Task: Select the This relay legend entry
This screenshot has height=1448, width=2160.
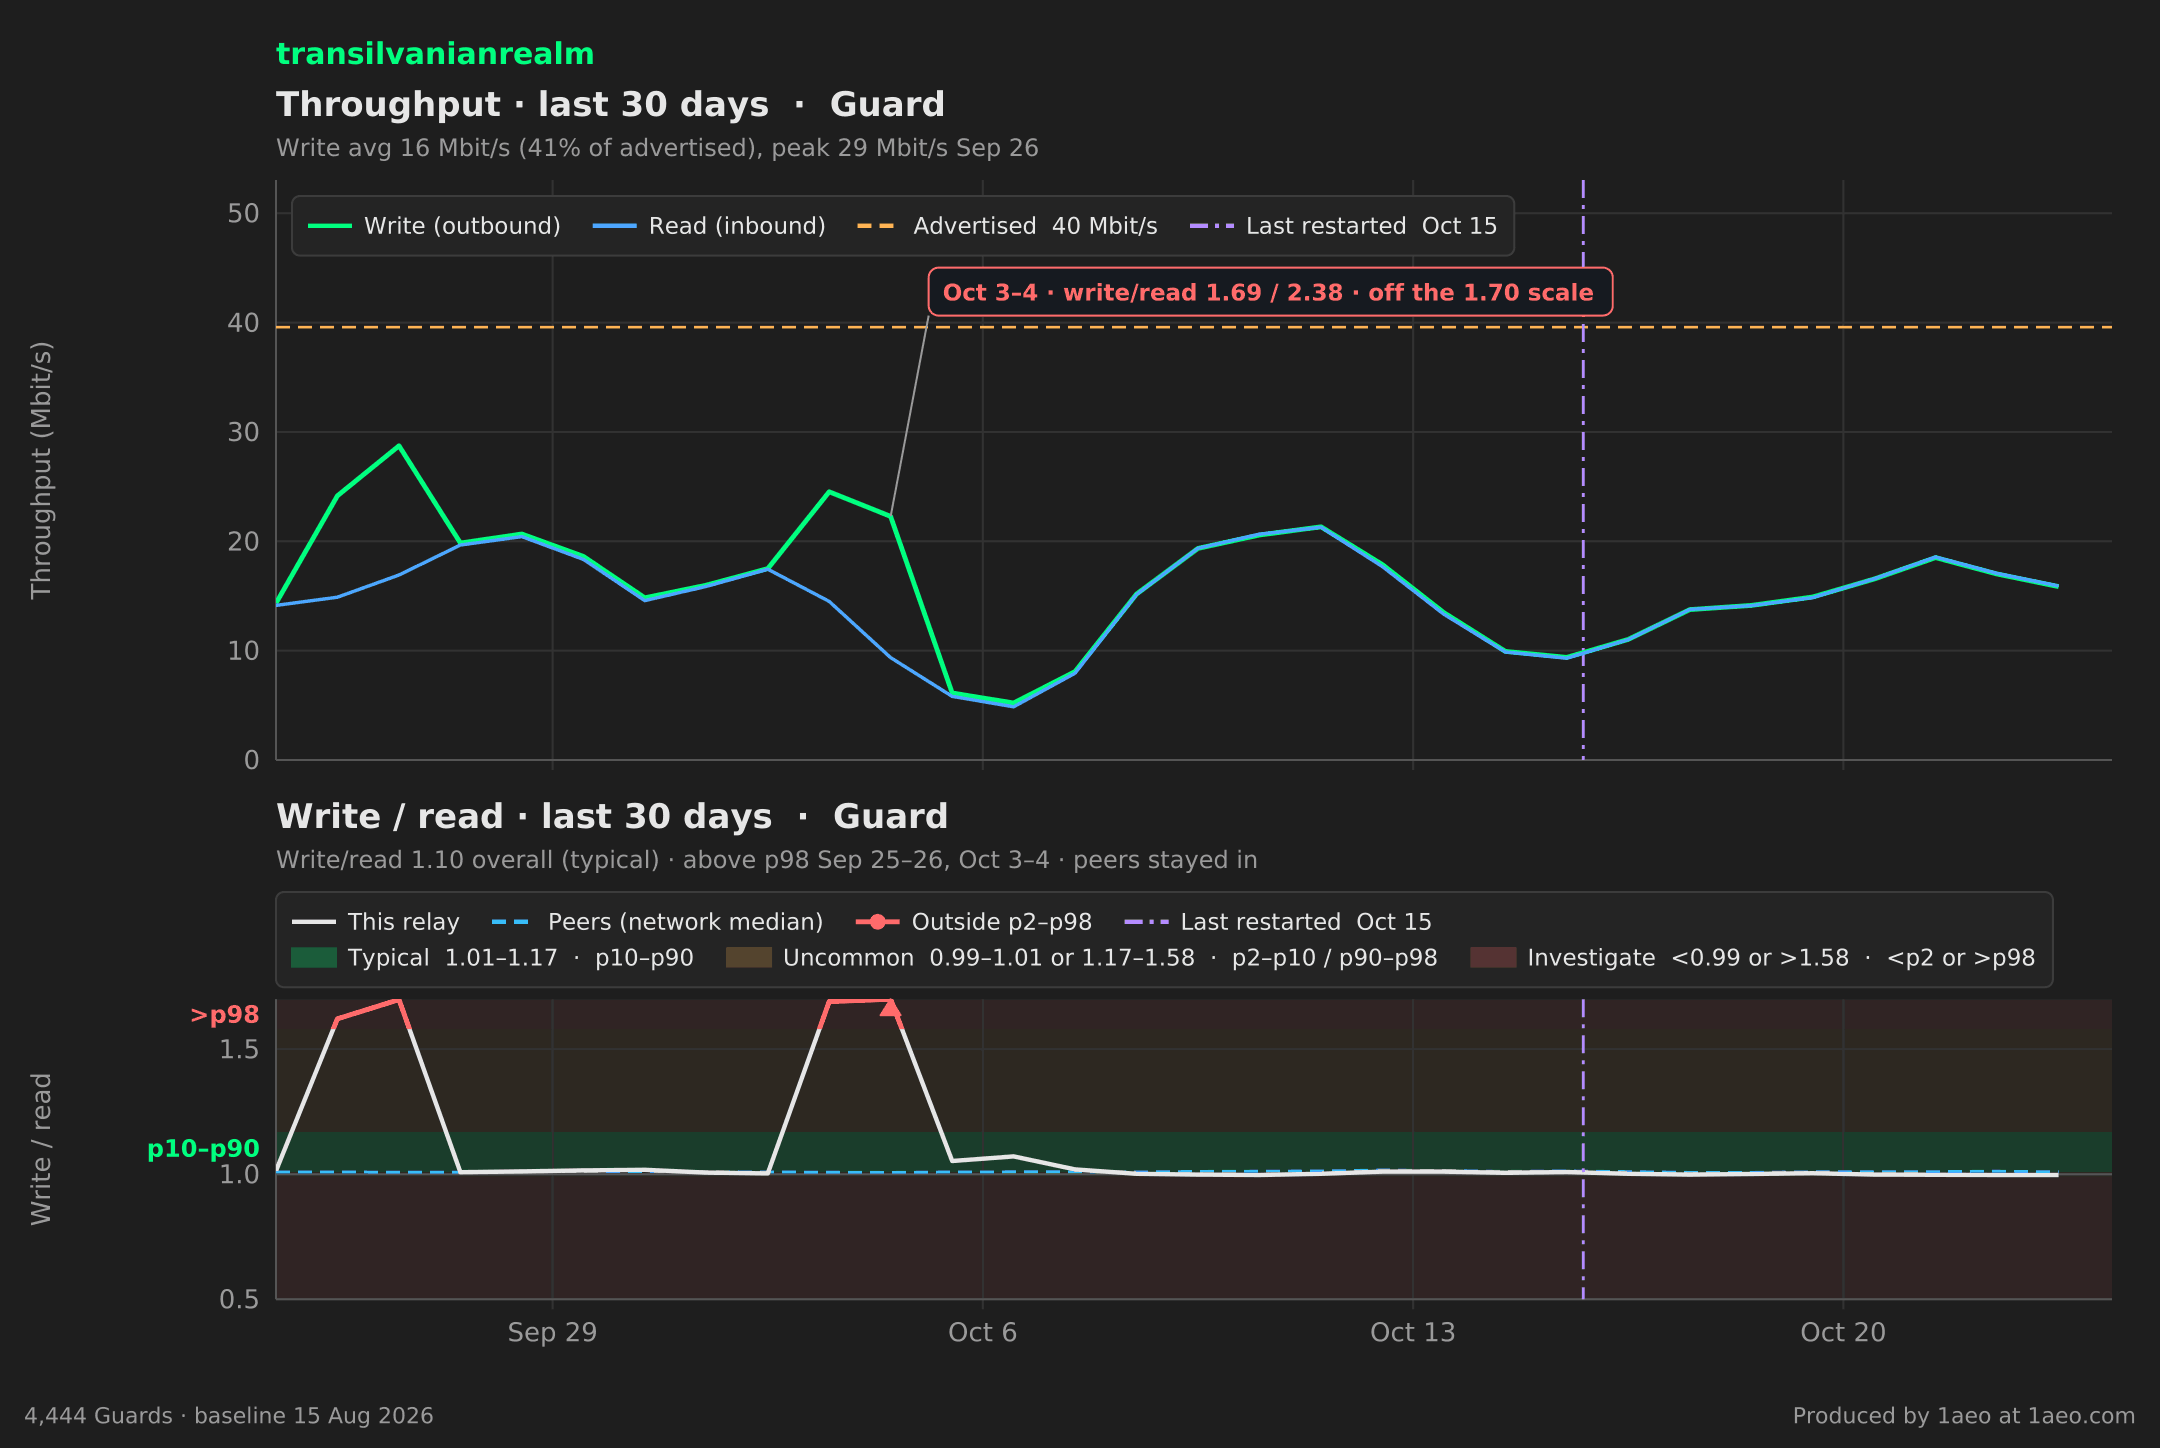Action: point(376,922)
